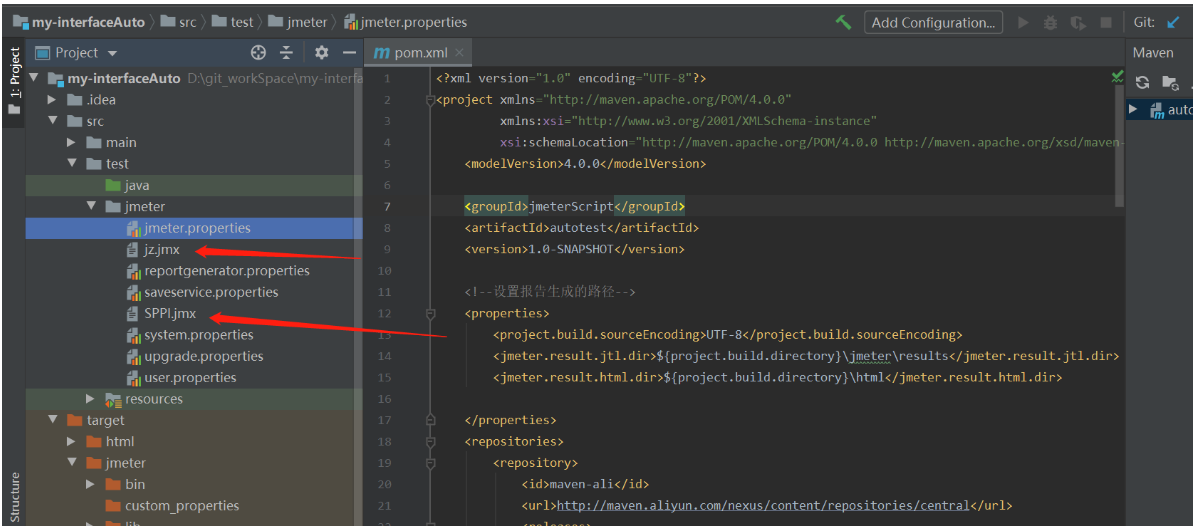The image size is (1194, 528).
Task: Hide the Project panel with the minus icon
Action: pyautogui.click(x=349, y=52)
